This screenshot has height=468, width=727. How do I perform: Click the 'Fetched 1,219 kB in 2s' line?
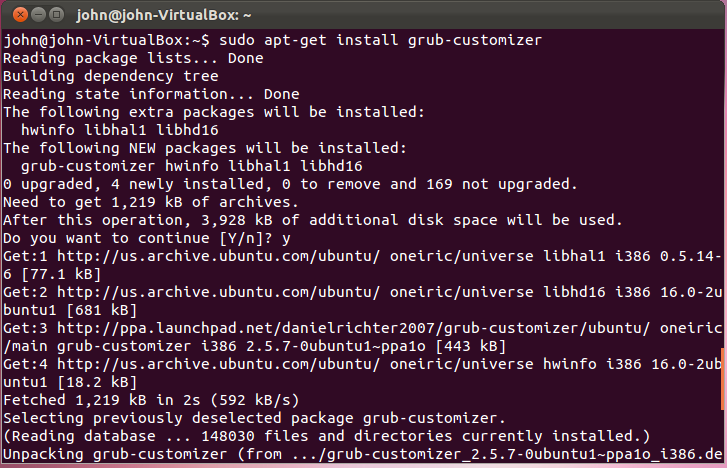[x=151, y=400]
